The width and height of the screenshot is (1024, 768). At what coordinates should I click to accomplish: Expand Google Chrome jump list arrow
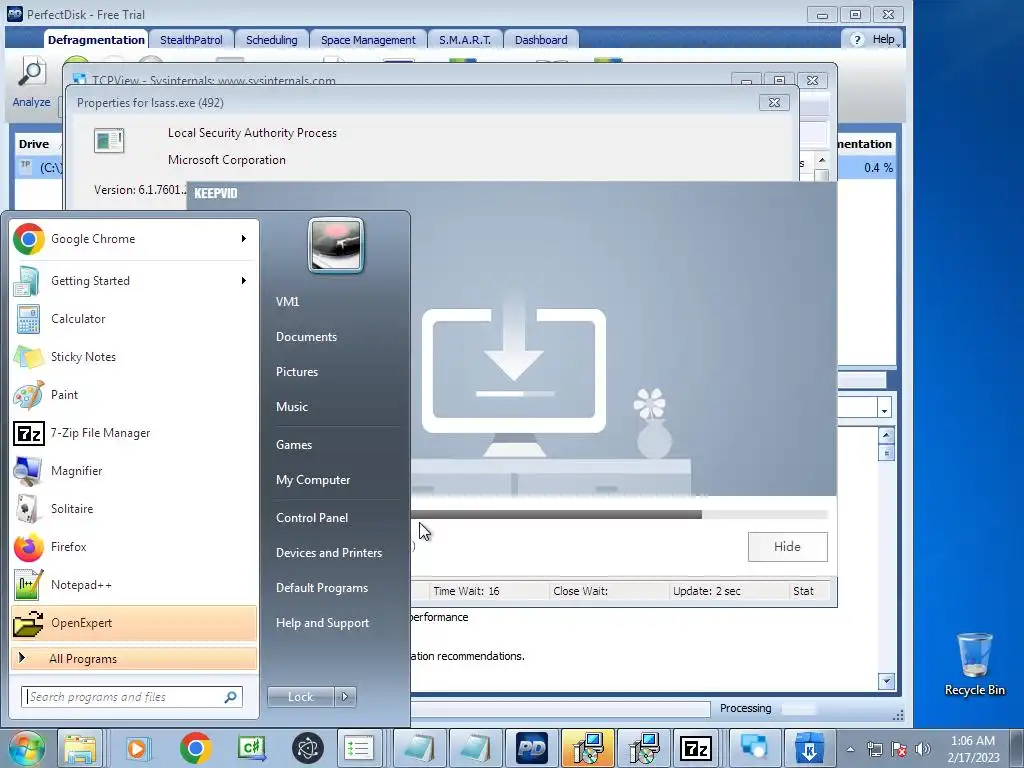click(x=244, y=239)
